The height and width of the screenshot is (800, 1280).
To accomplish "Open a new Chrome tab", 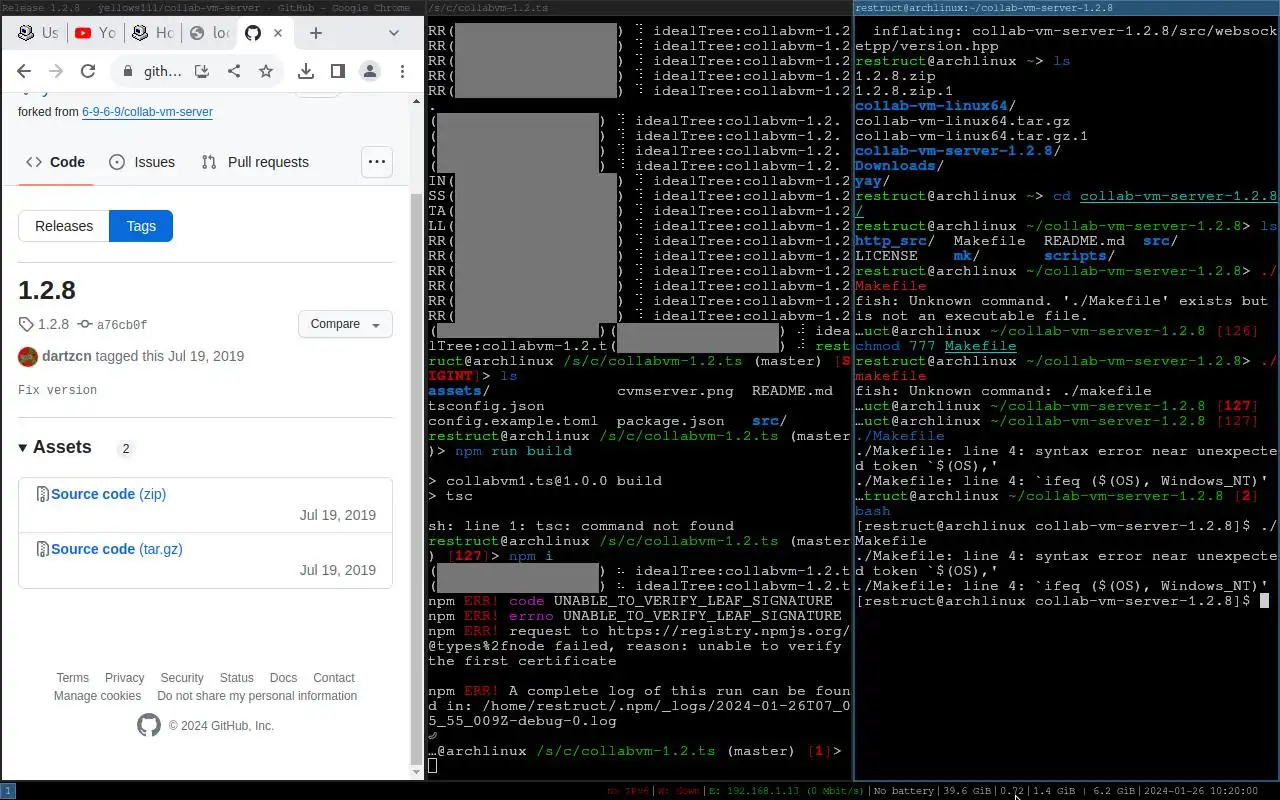I will tap(316, 33).
